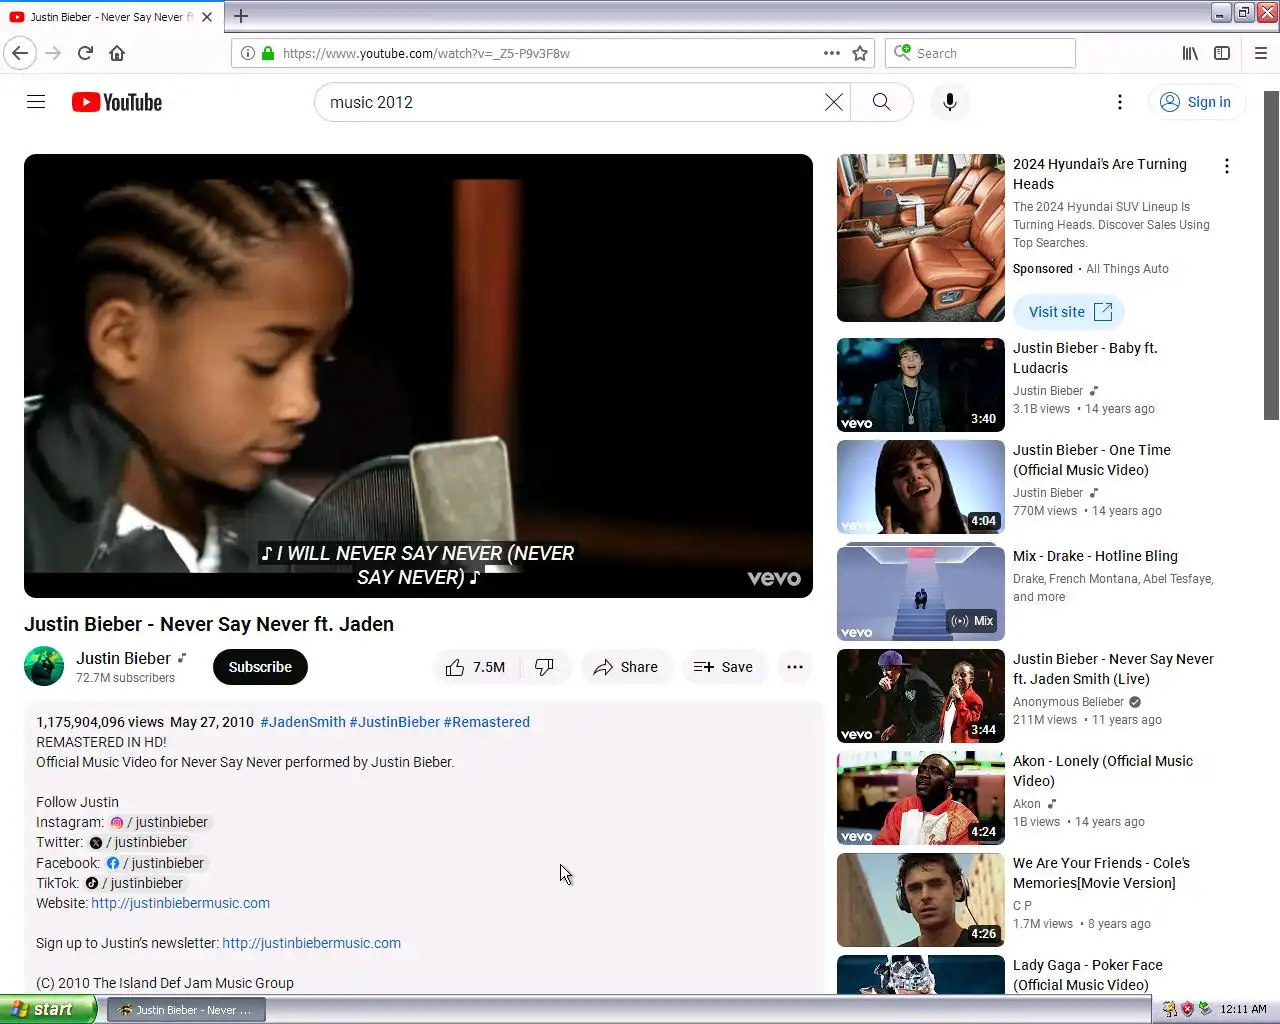
Task: Click the video player area
Action: point(418,376)
